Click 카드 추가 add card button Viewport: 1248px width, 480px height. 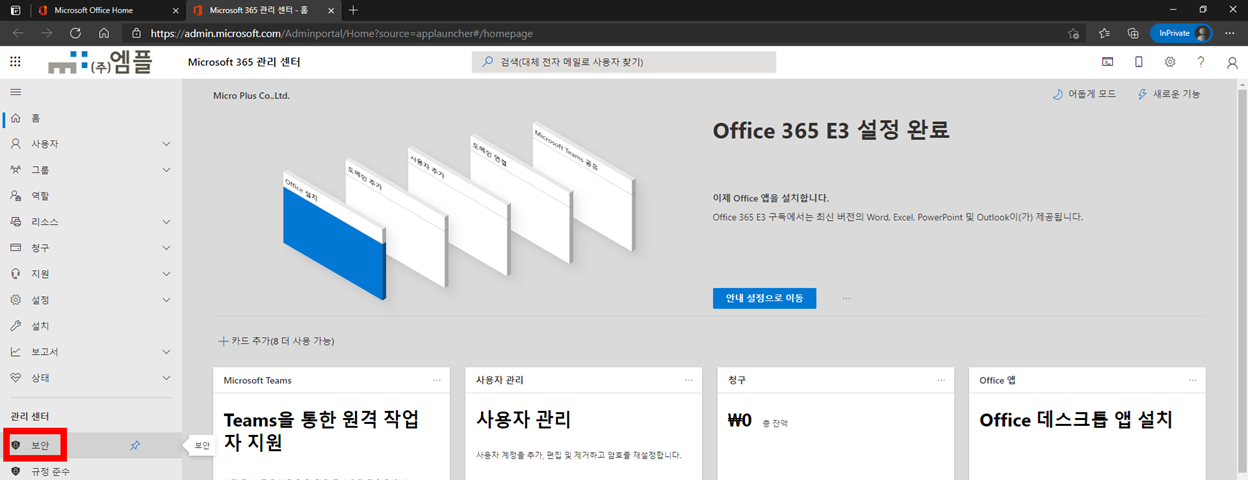point(276,341)
